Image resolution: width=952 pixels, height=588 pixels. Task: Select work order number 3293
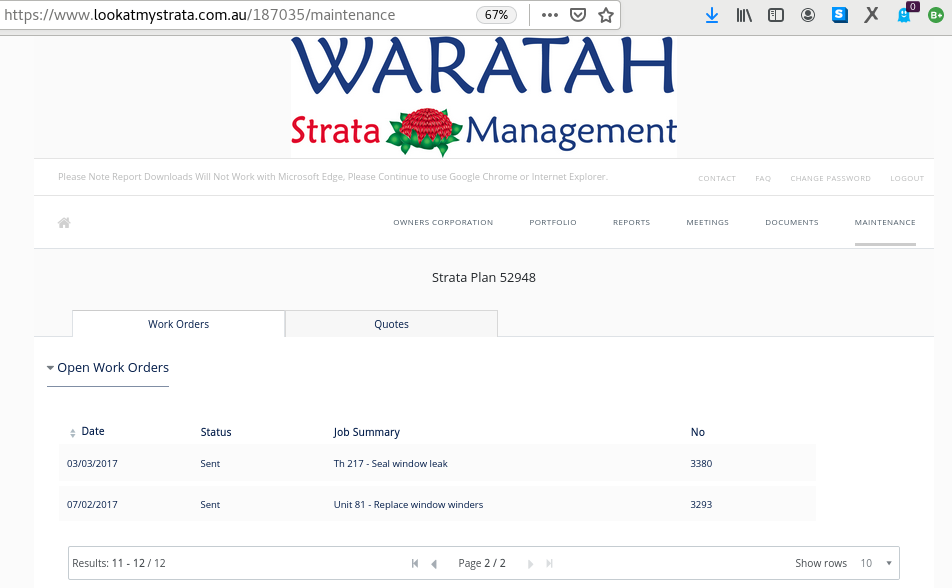click(x=701, y=504)
